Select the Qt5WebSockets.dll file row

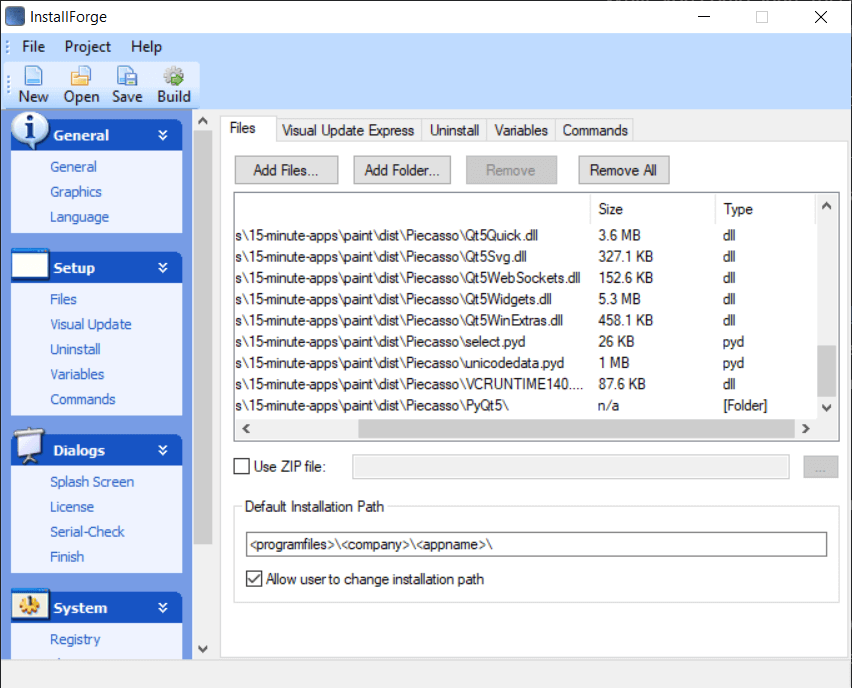525,278
